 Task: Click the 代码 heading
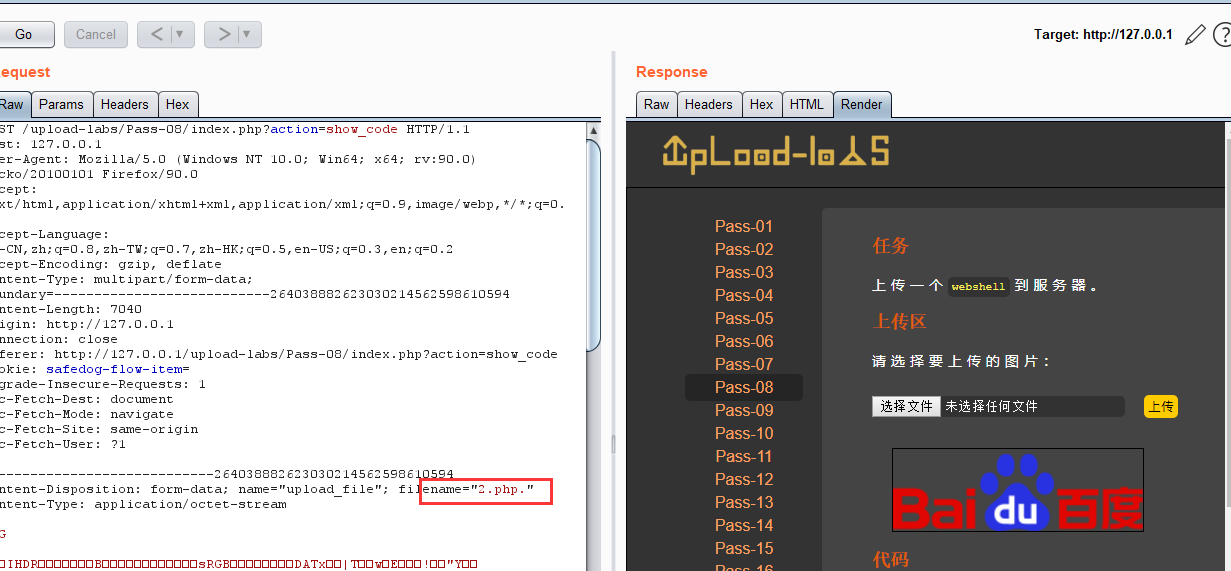tap(891, 559)
